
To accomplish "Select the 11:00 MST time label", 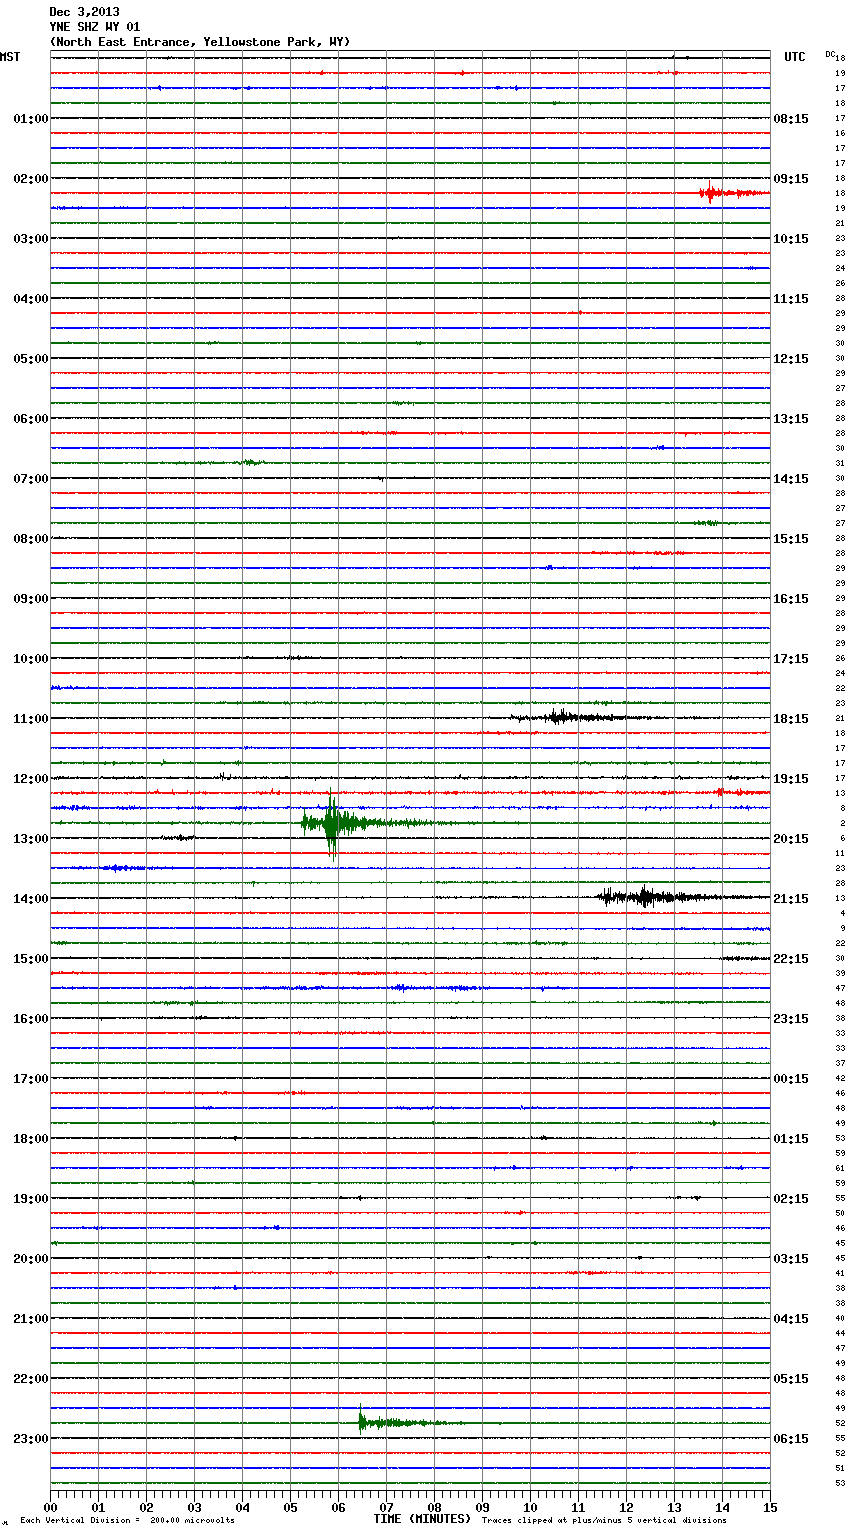I will point(31,719).
